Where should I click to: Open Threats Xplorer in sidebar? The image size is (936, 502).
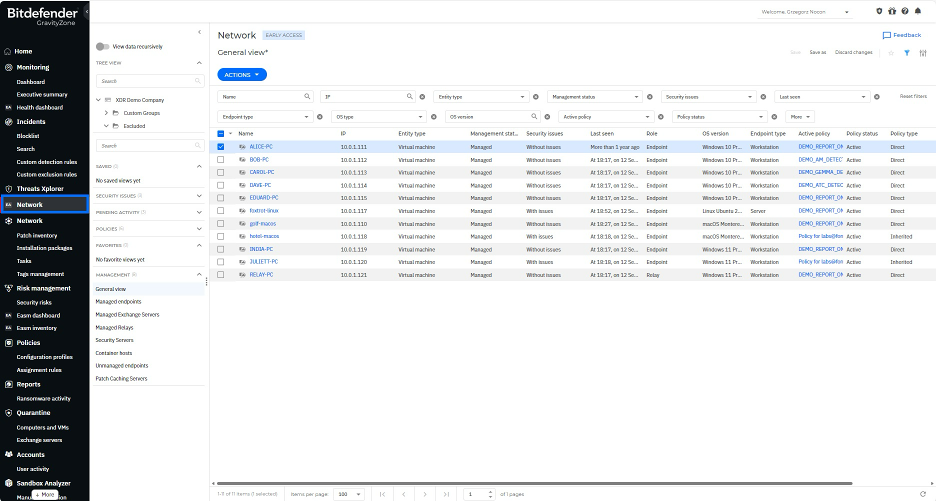coord(40,189)
